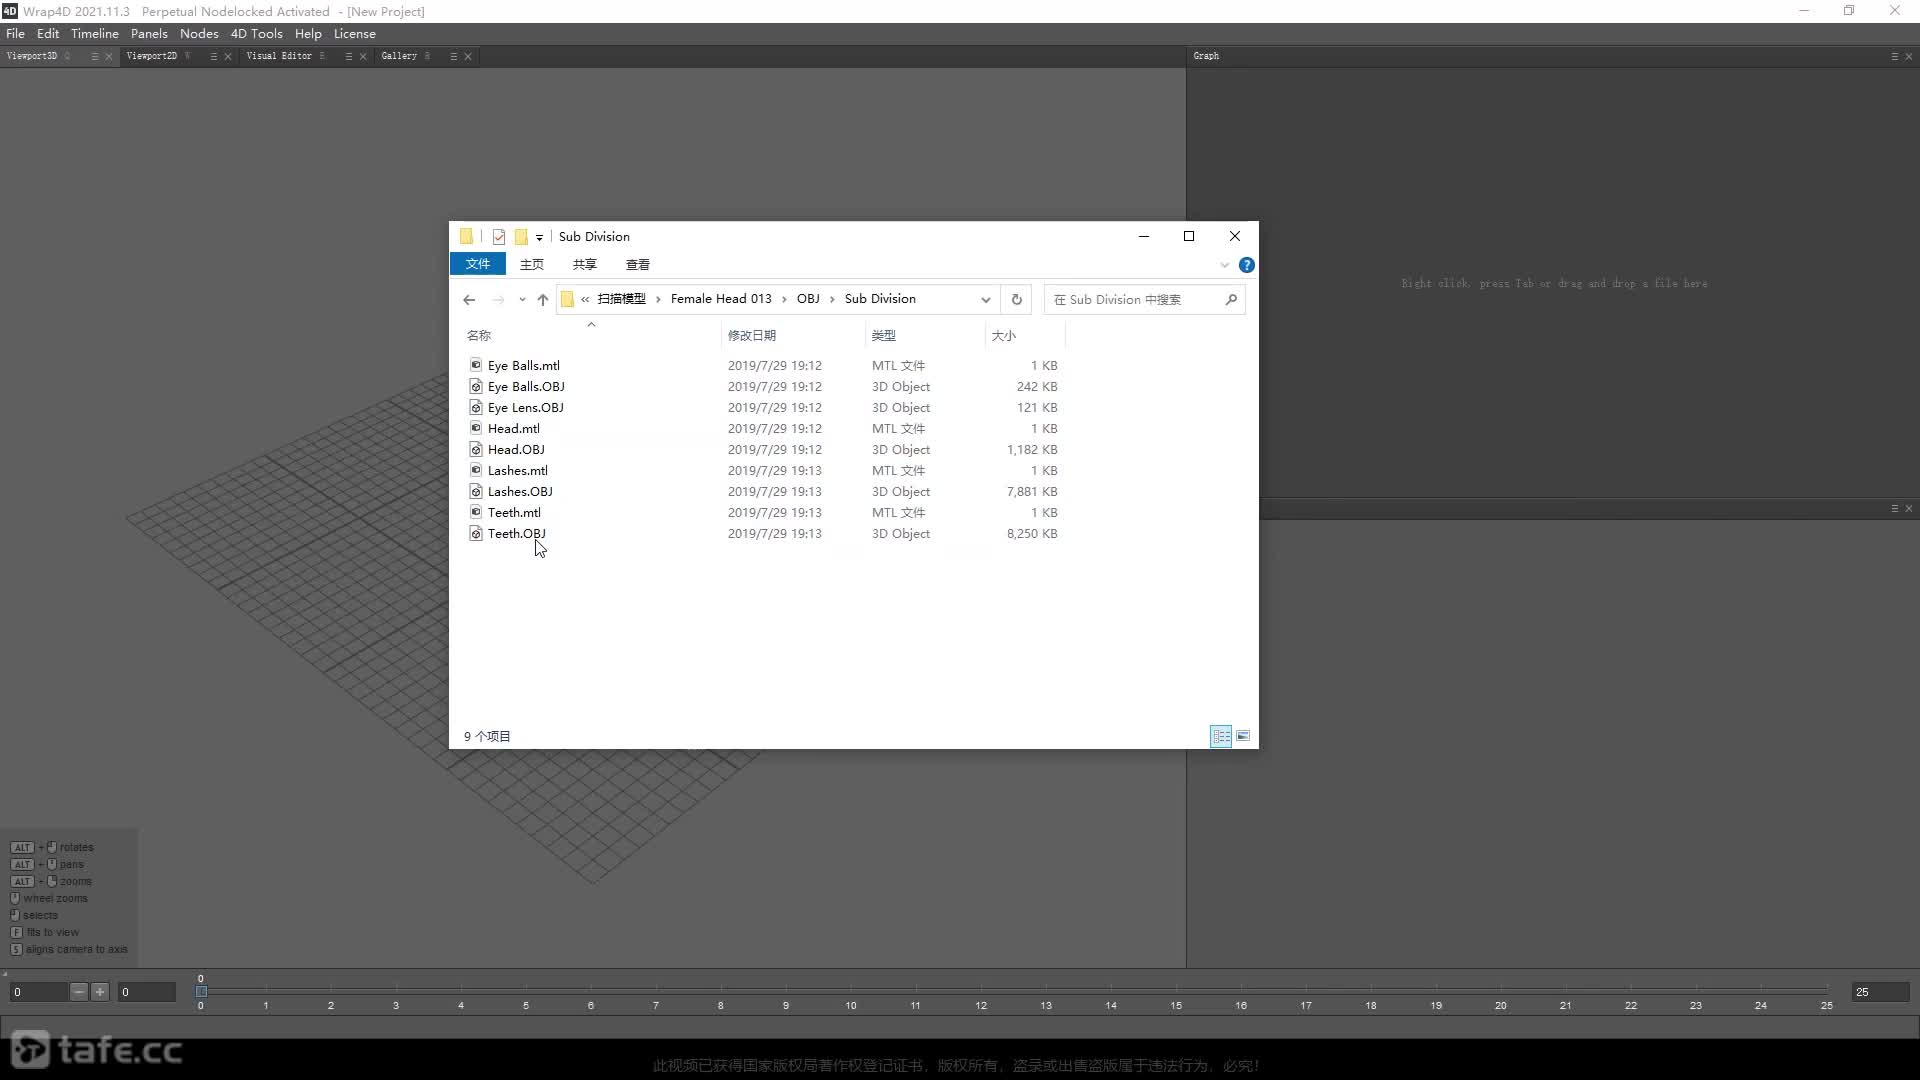Click the 扫描模型 breadcrumb
Image resolution: width=1920 pixels, height=1080 pixels.
point(622,298)
